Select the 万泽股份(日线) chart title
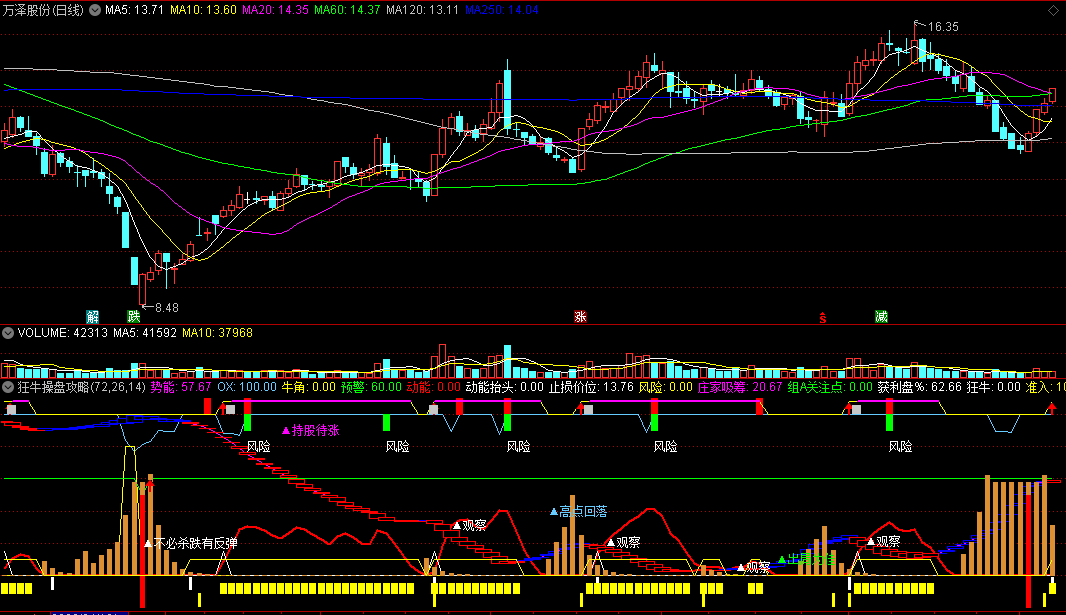The image size is (1066, 615). tap(44, 10)
